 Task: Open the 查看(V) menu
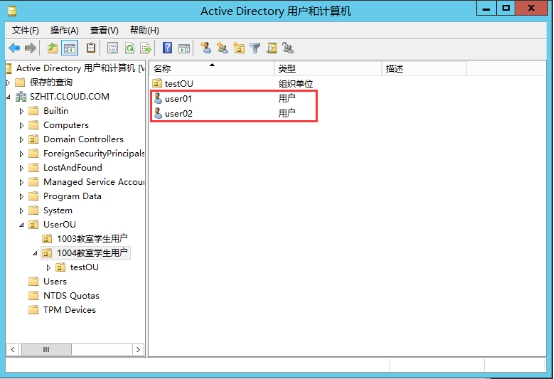pyautogui.click(x=104, y=30)
